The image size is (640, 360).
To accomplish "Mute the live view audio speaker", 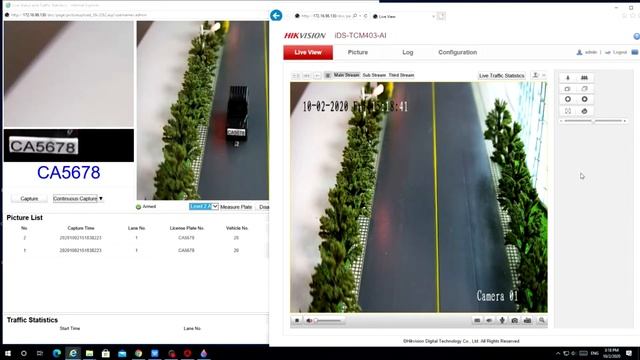I will click(309, 321).
